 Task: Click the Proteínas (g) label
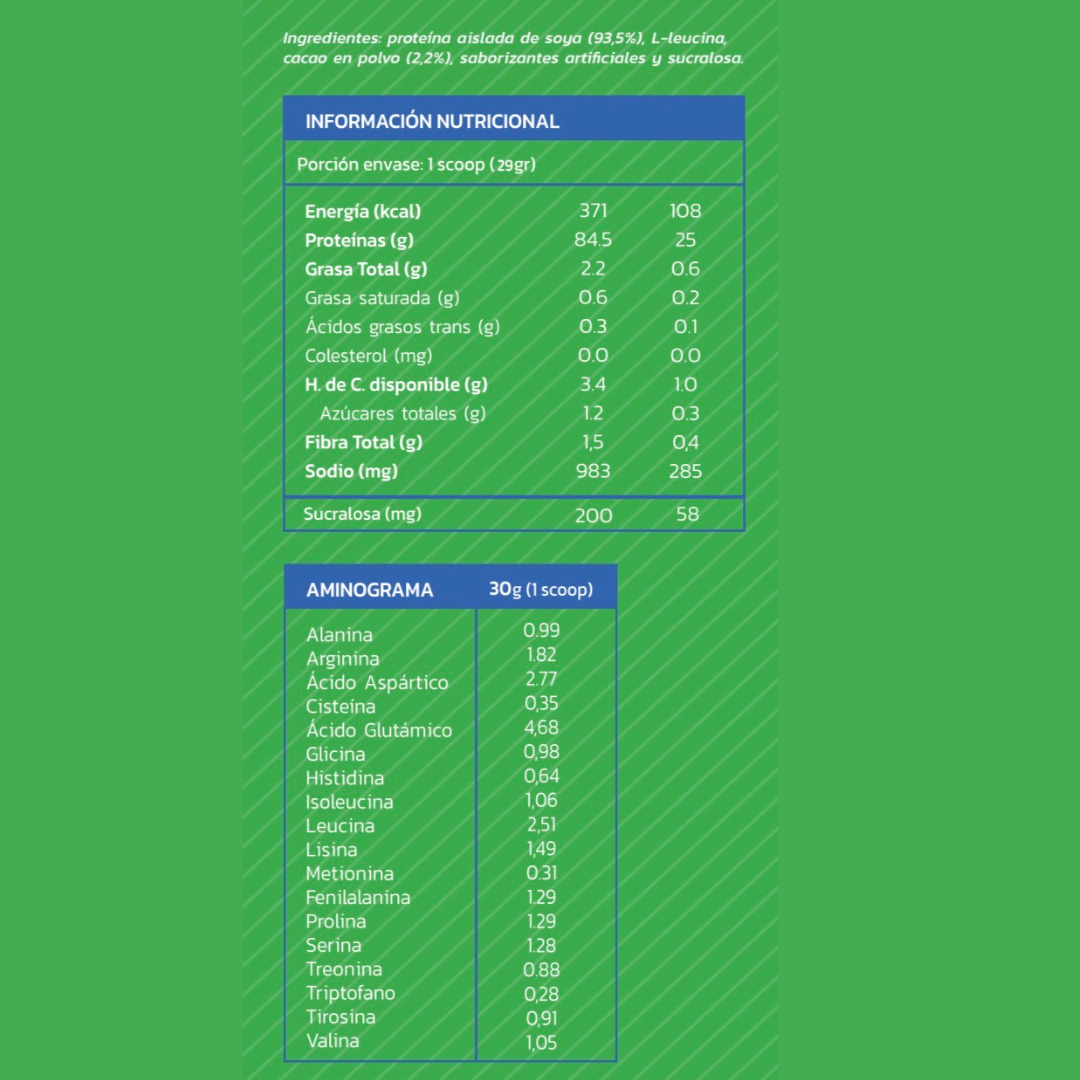[x=359, y=240]
